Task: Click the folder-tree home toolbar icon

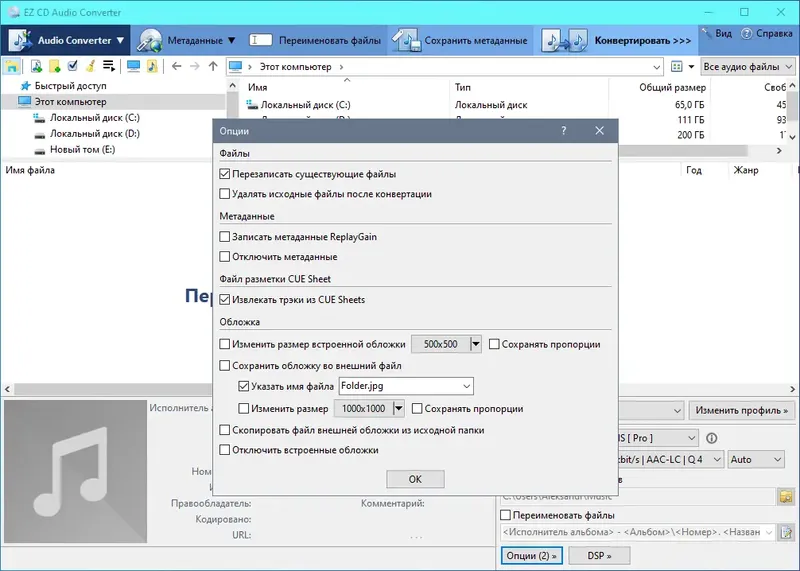Action: 12,66
